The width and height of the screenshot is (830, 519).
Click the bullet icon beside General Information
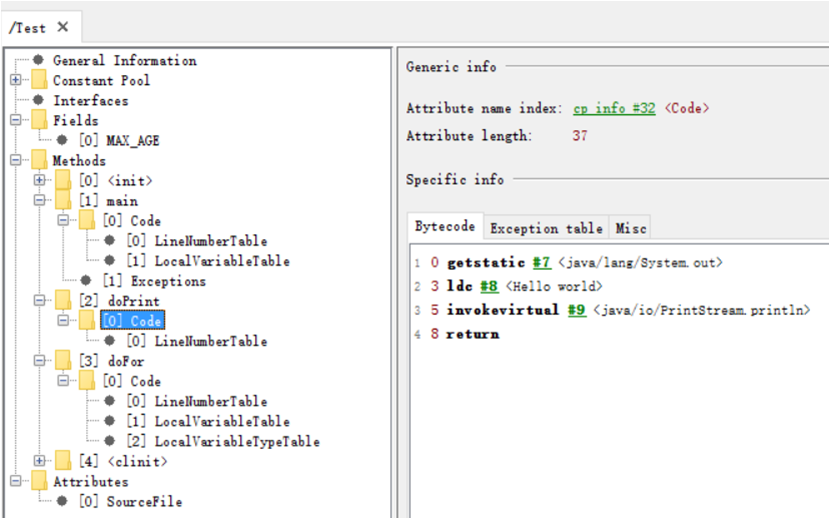[x=38, y=61]
